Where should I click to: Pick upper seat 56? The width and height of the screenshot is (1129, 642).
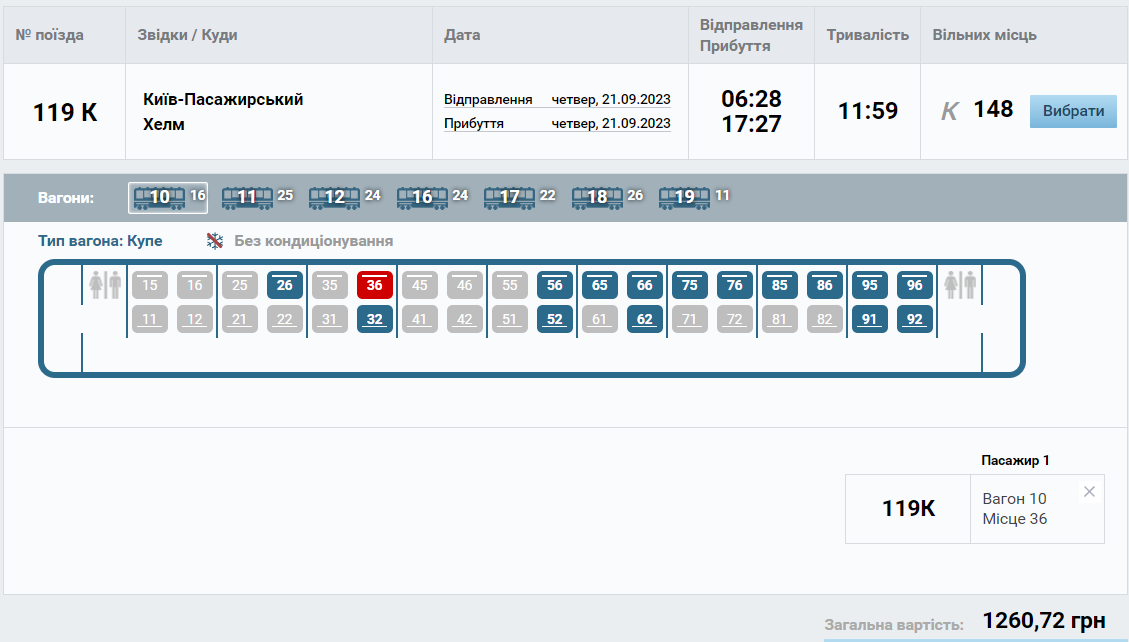555,285
